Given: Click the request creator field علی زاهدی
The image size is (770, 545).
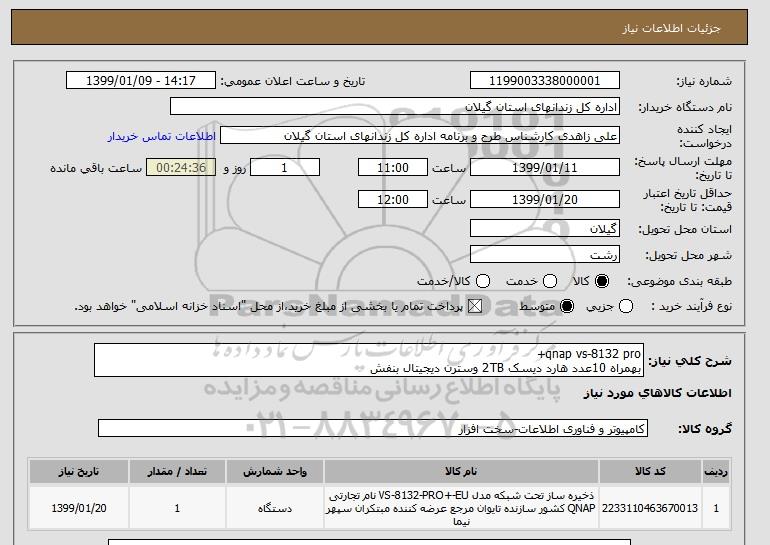Looking at the screenshot, I should pyautogui.click(x=420, y=136).
